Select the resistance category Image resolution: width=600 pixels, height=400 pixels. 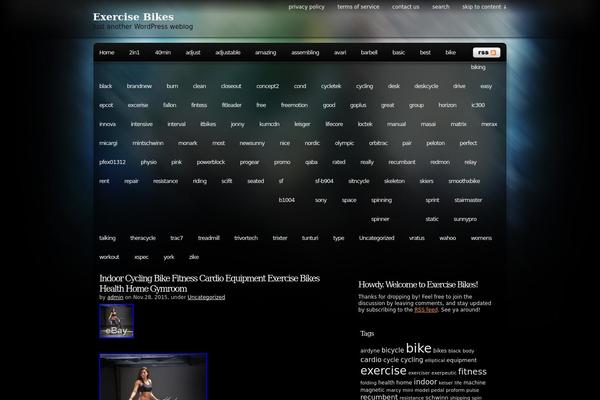tap(165, 181)
